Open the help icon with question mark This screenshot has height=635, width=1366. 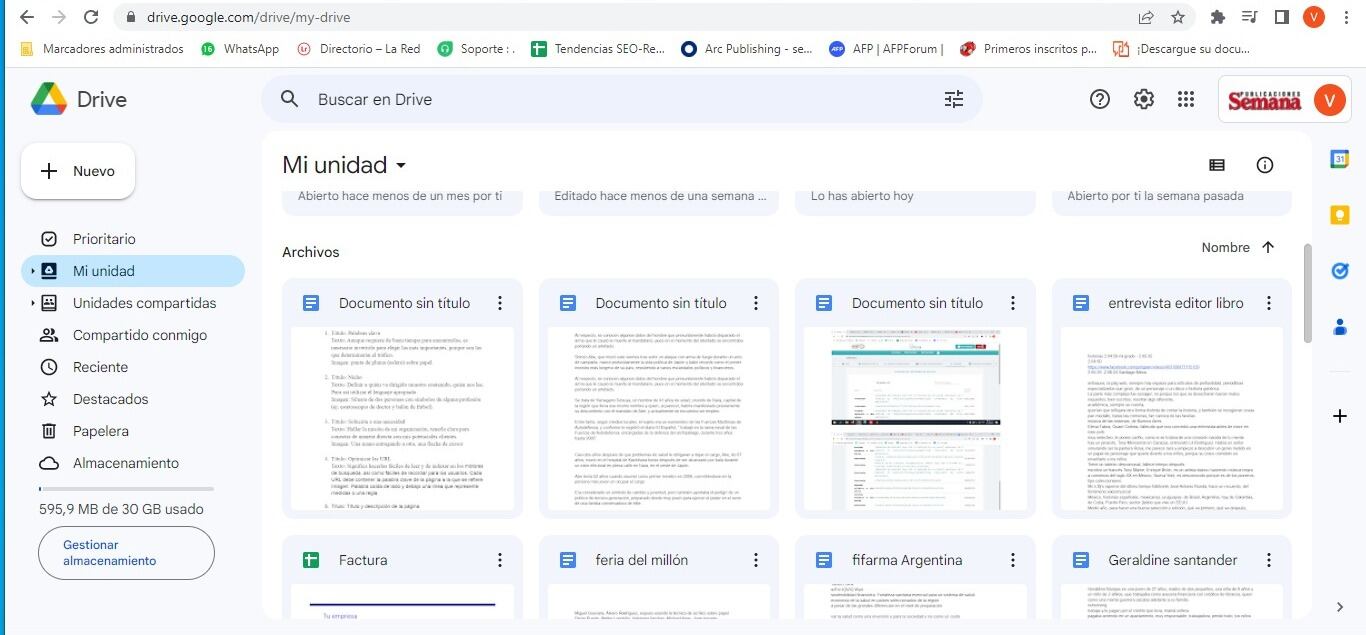[x=1099, y=99]
